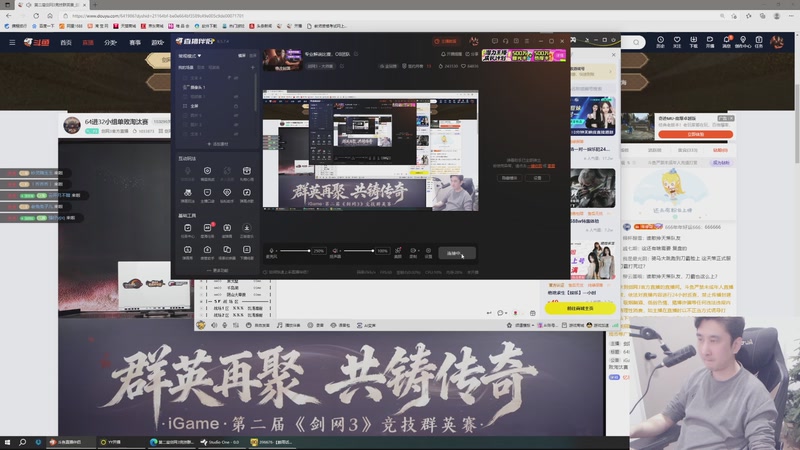Click the 连接中 broadcast button
Screen dimensions: 800x450
457,253
